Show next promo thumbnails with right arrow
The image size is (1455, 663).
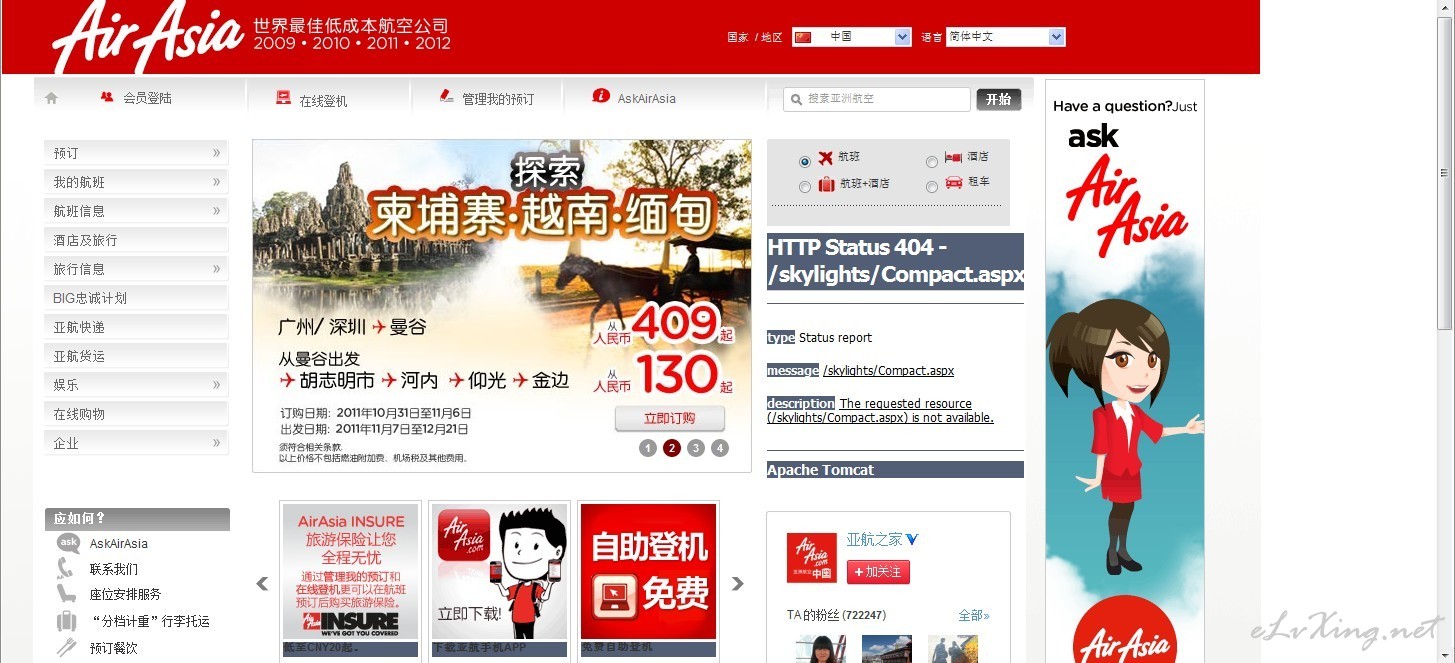click(x=738, y=584)
